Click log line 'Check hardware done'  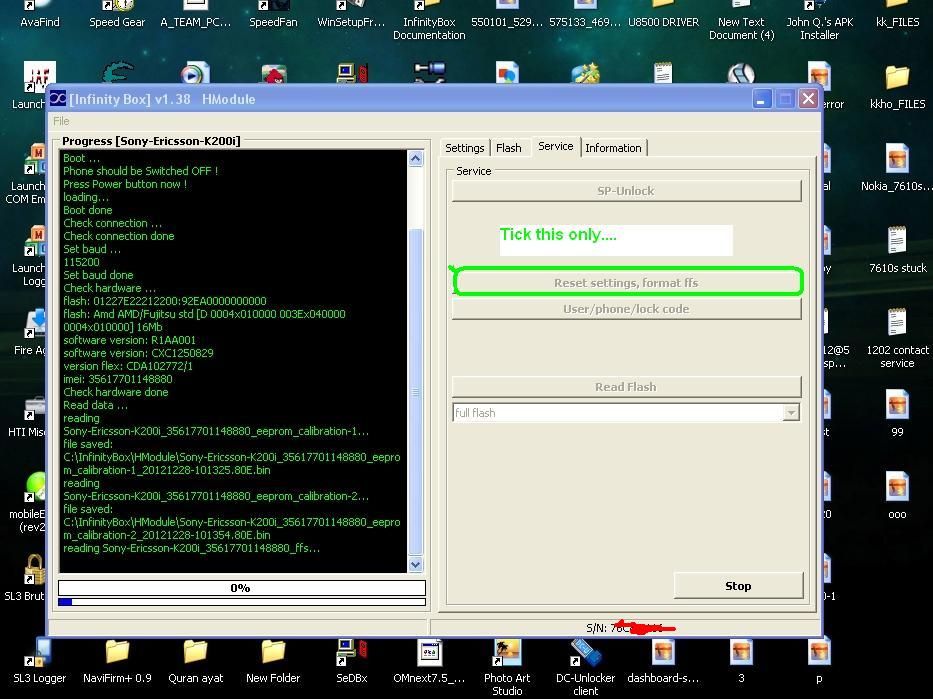[x=115, y=392]
